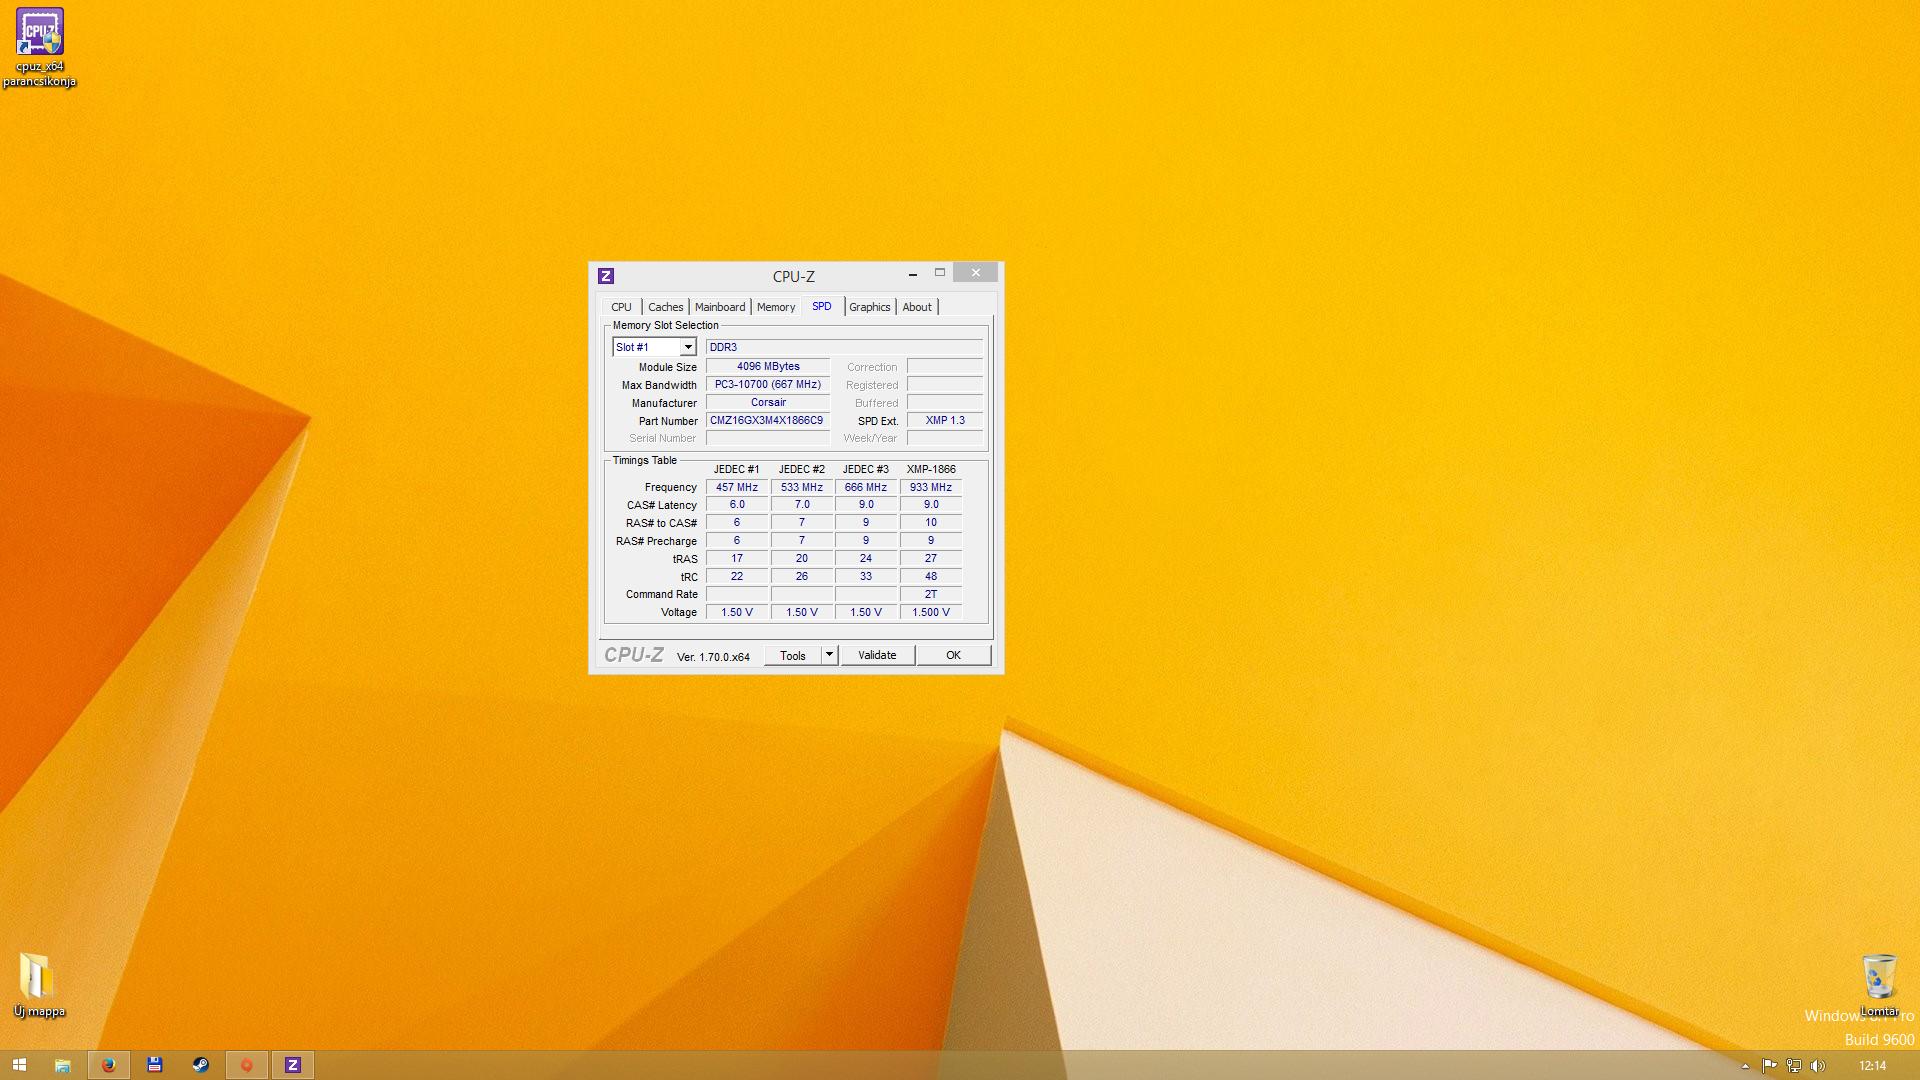This screenshot has height=1080, width=1920.
Task: Click the XMP voltage 1.500 V cell
Action: (x=931, y=613)
